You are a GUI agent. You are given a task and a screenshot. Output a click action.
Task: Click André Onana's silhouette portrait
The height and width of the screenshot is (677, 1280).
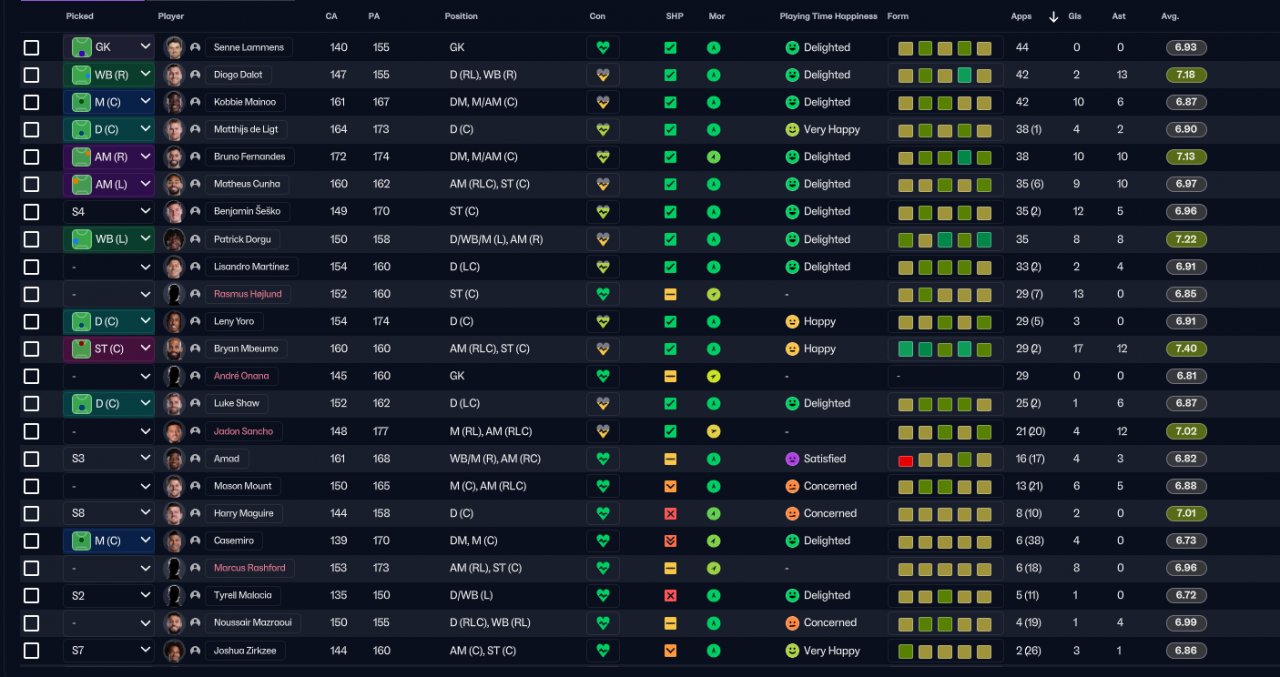click(174, 376)
